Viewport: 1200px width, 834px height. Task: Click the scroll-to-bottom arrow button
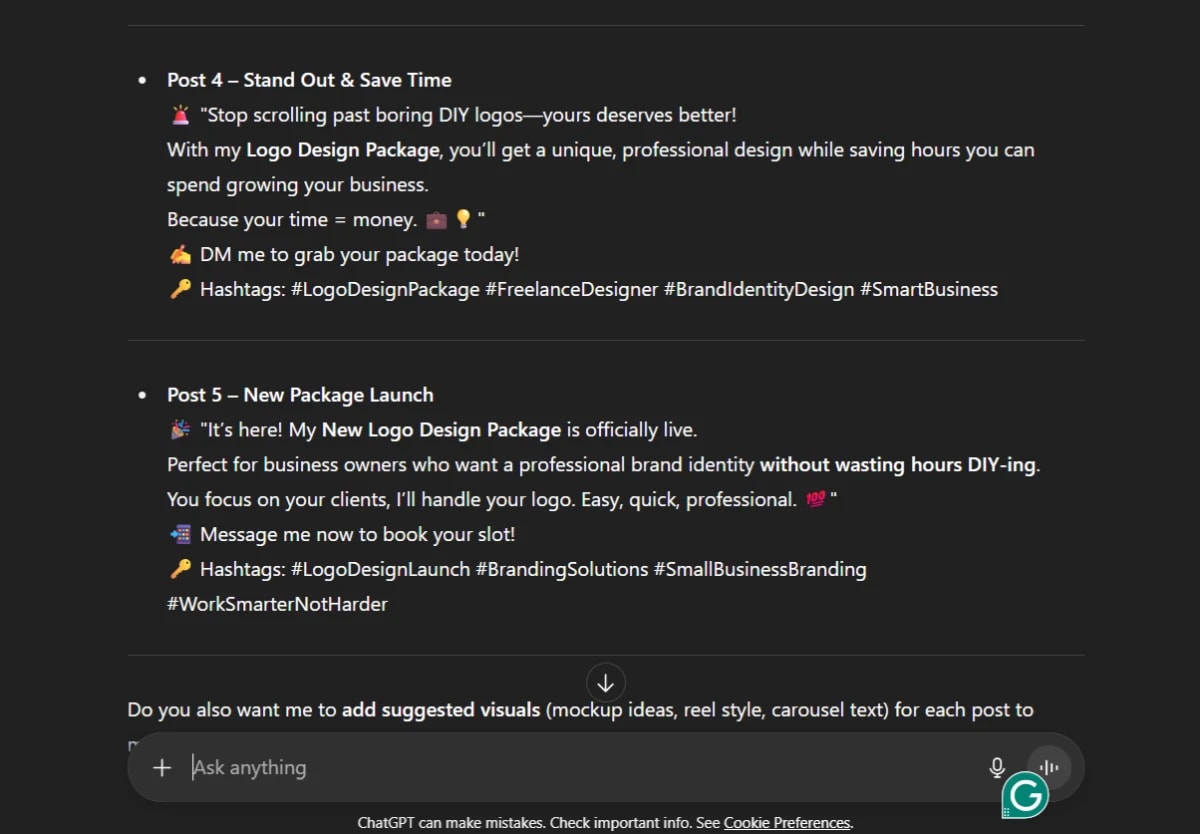click(x=606, y=682)
